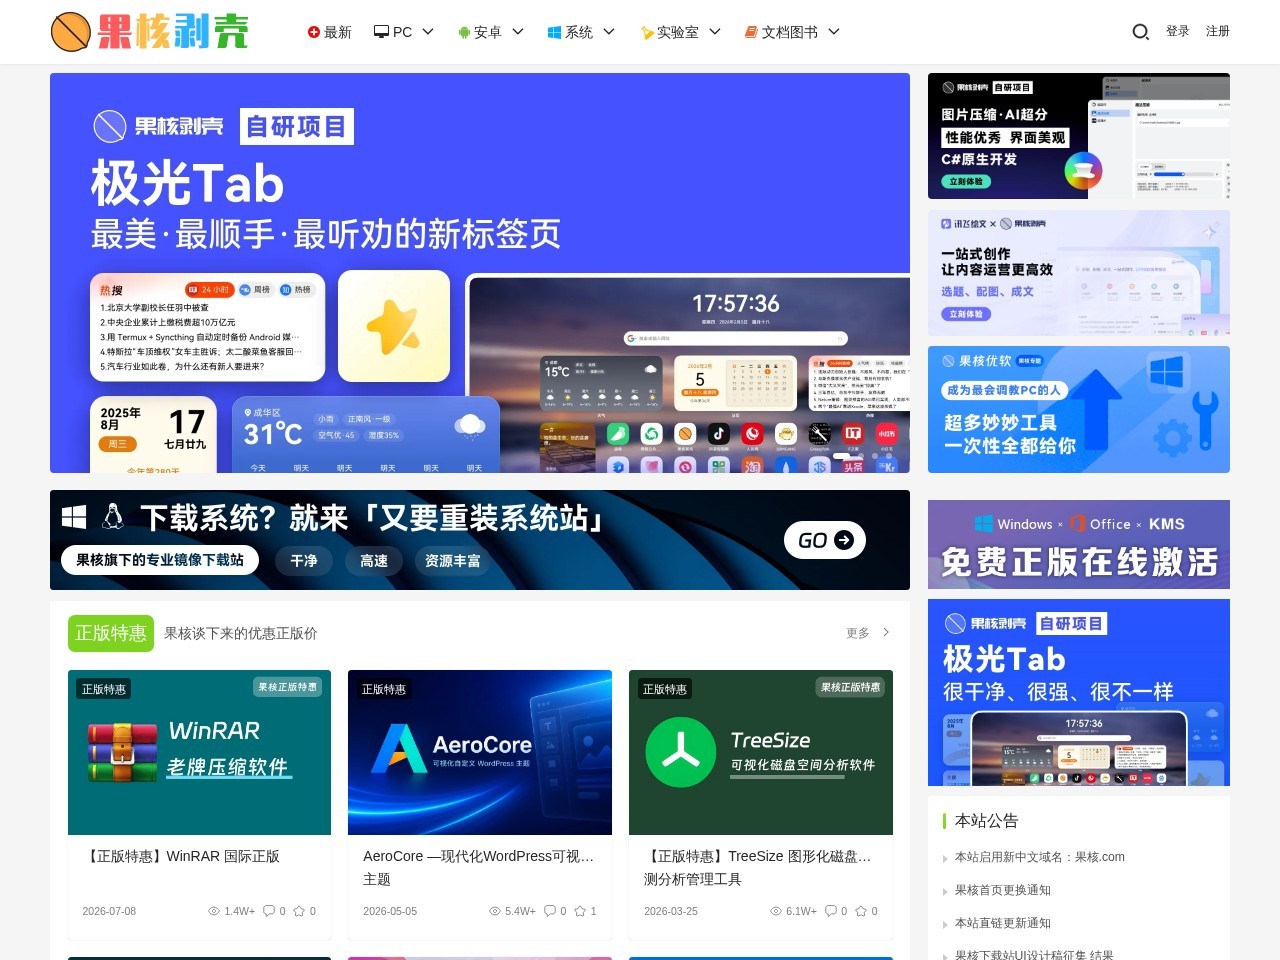The width and height of the screenshot is (1280, 960).
Task: Open the WinRAR 老牌压缩软件 thumbnail
Action: 199,752
